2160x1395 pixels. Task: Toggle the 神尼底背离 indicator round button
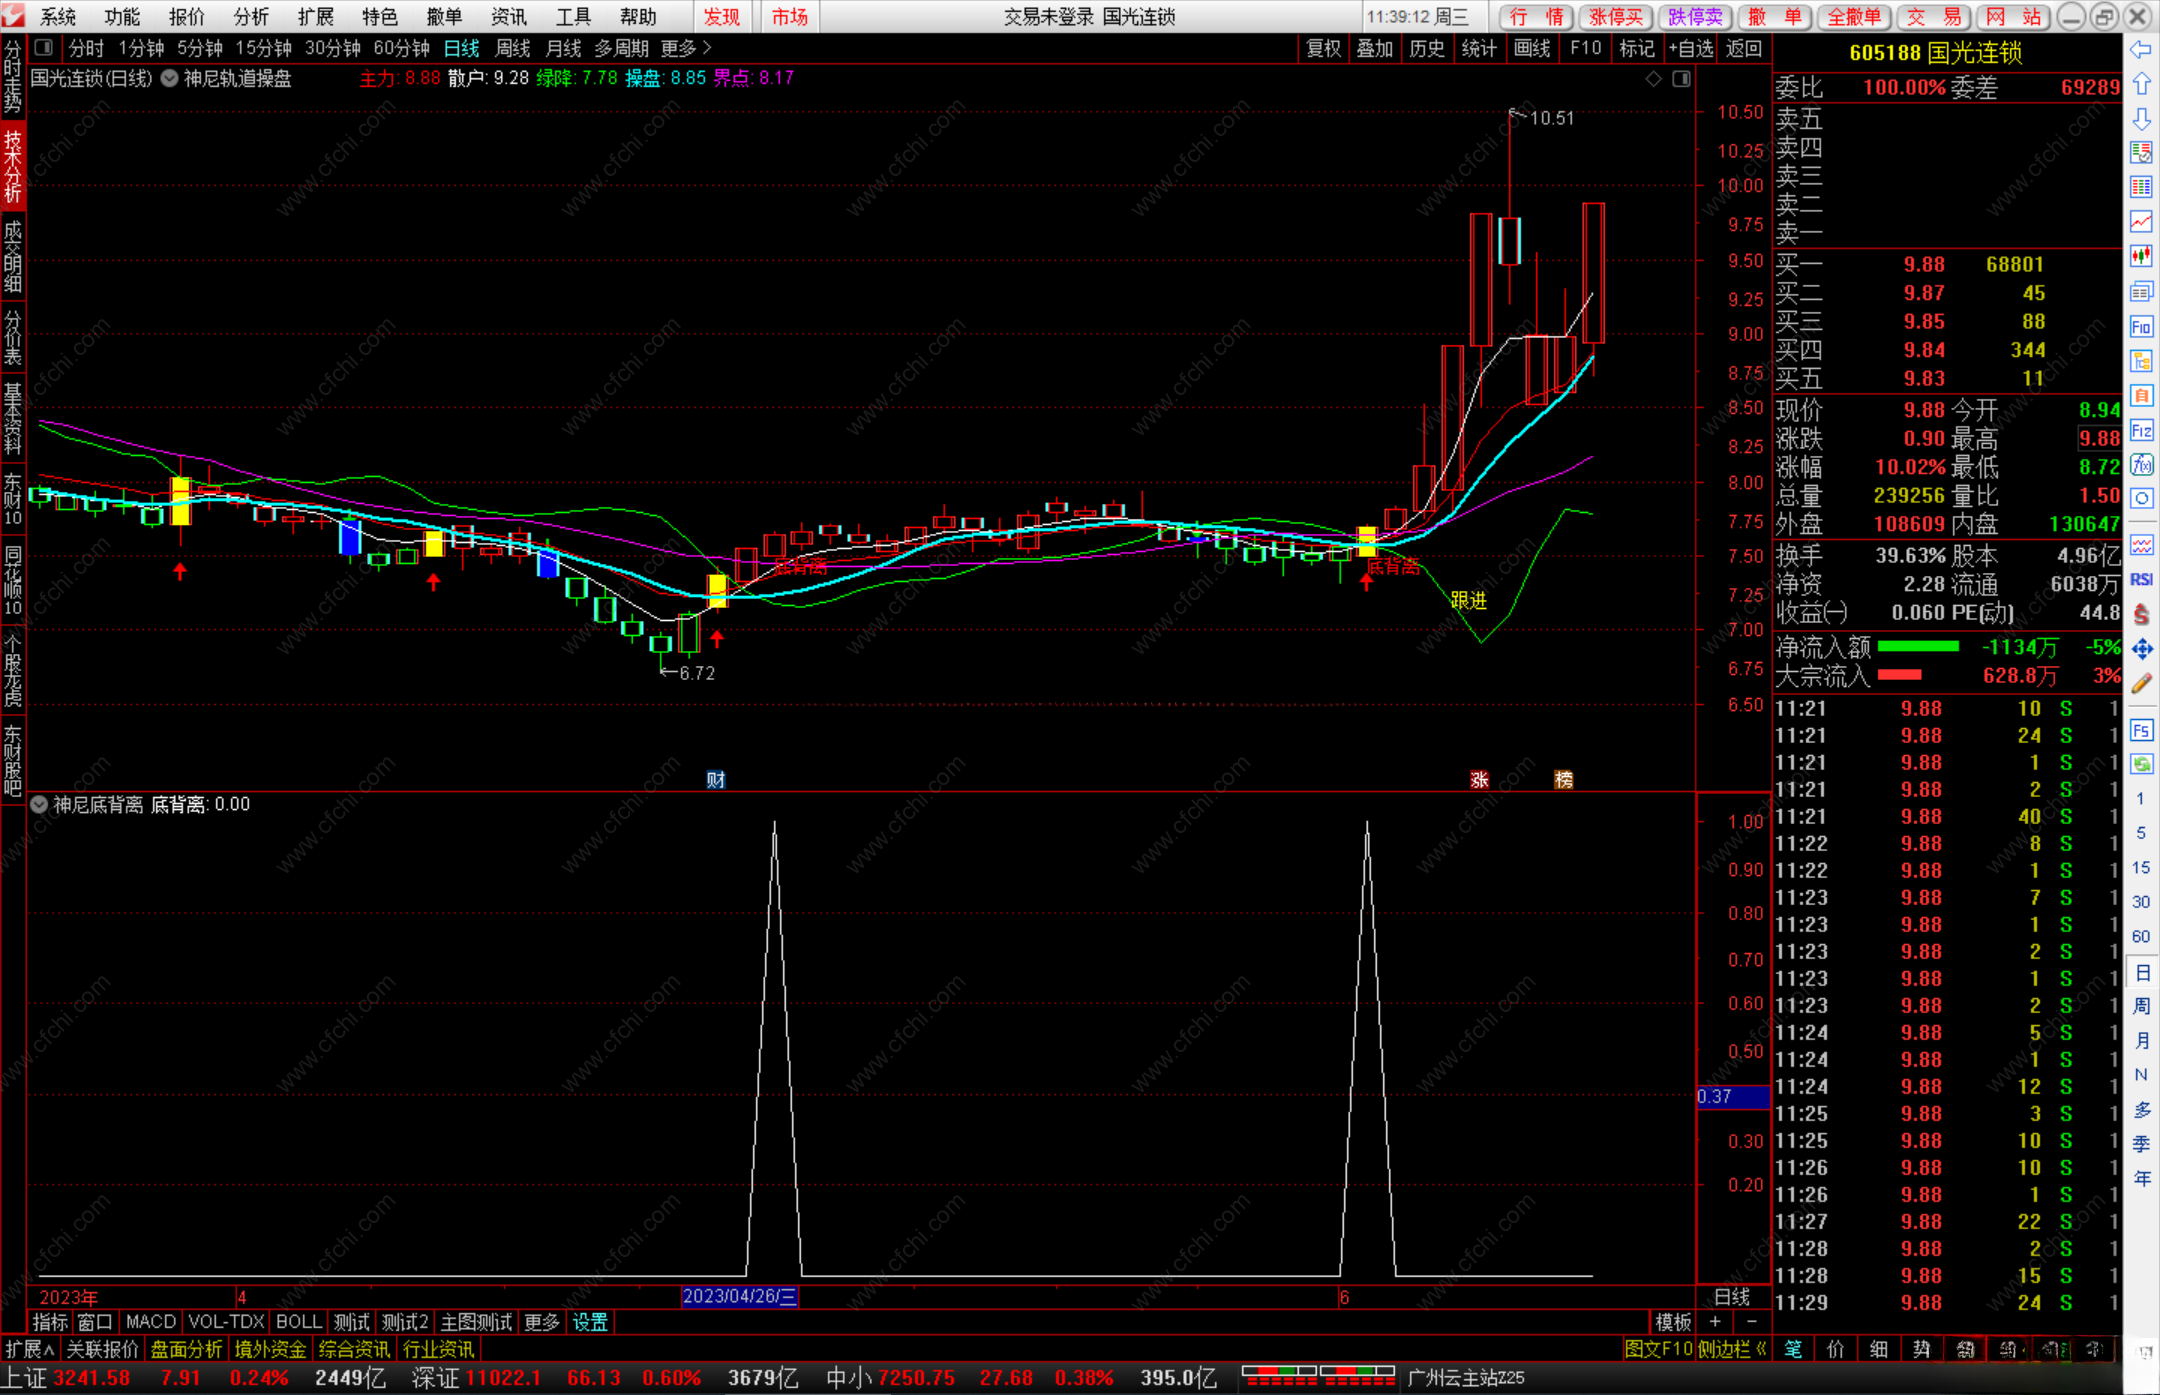39,804
